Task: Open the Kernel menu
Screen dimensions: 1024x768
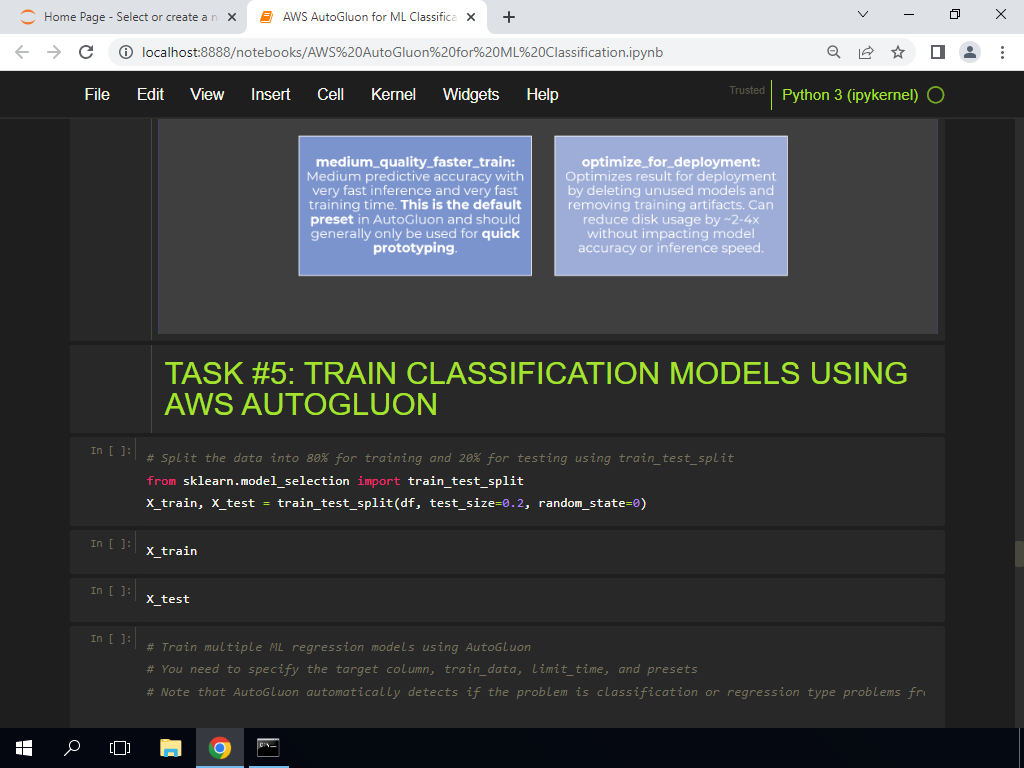Action: coord(393,95)
